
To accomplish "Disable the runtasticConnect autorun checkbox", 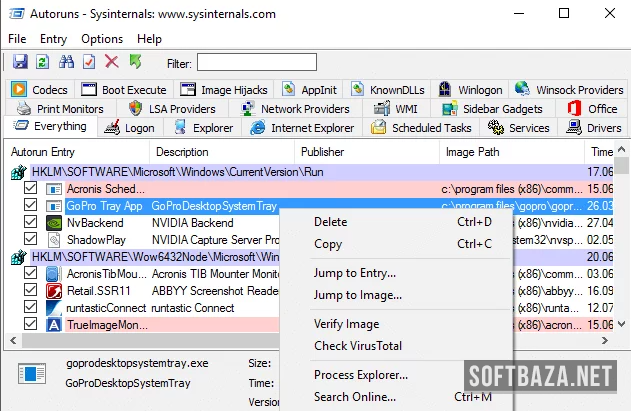I will click(x=30, y=308).
